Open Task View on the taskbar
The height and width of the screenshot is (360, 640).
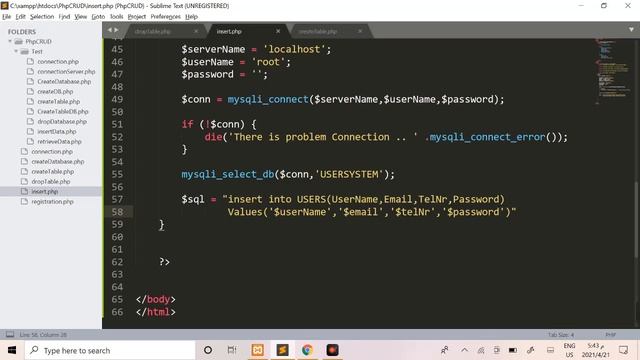tap(232, 350)
